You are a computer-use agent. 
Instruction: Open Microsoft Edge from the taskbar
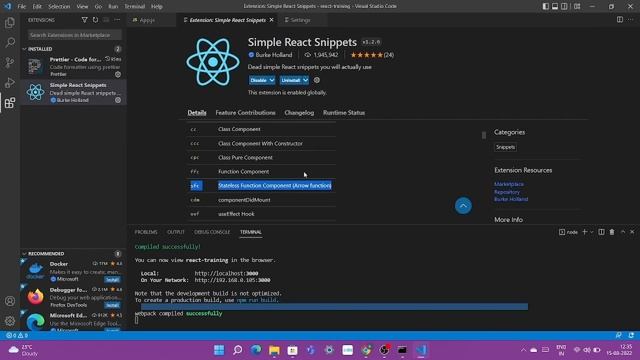pos(256,350)
